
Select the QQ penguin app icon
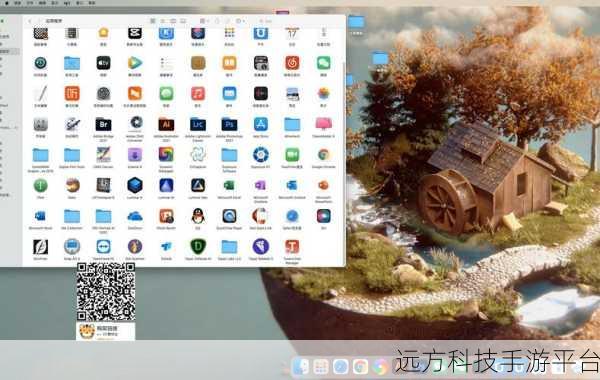(198, 216)
